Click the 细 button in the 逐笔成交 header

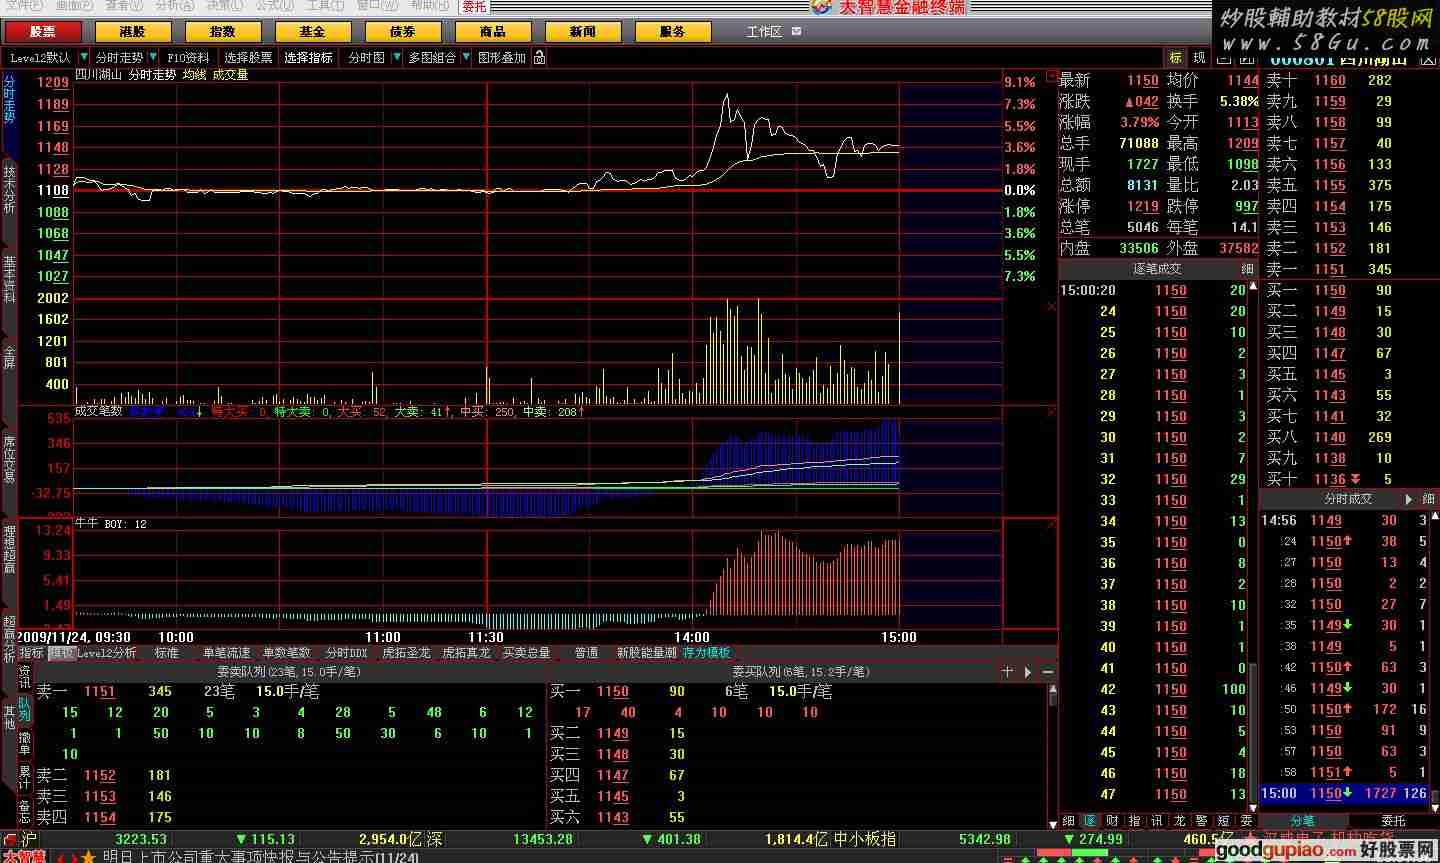(x=1247, y=269)
